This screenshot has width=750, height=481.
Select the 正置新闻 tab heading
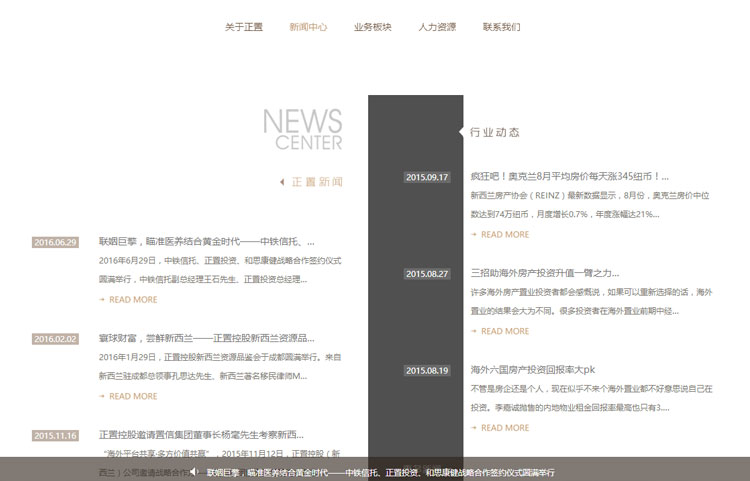tap(317, 182)
